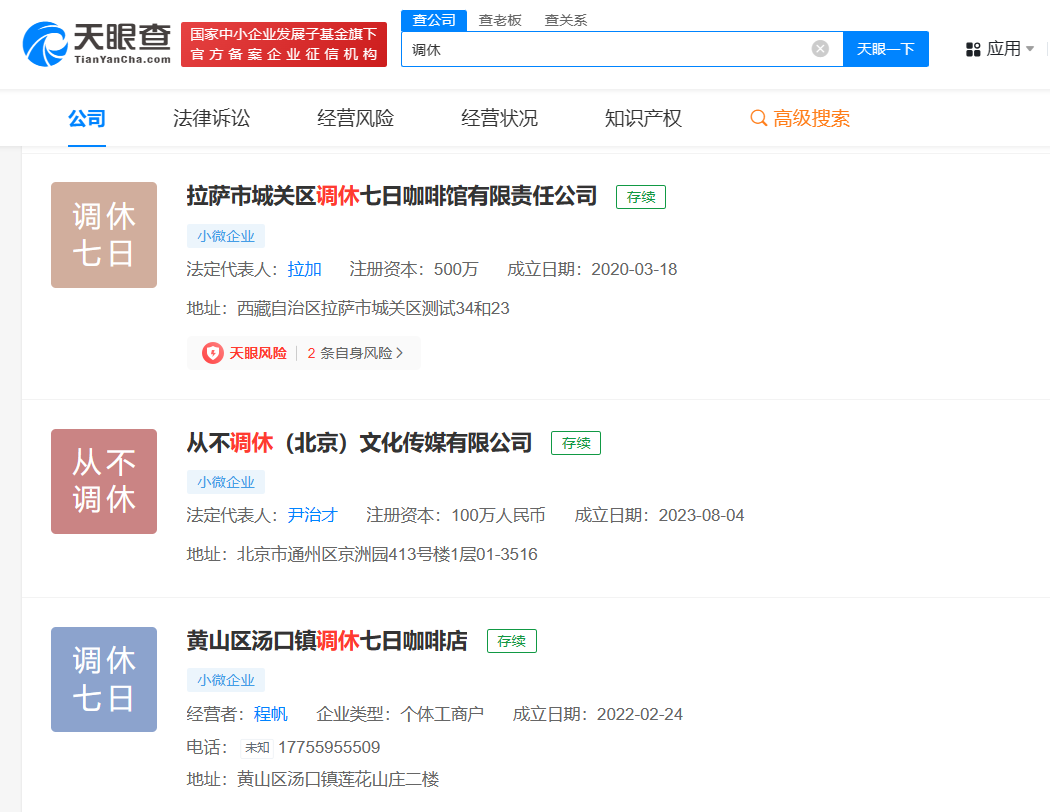1050x812 pixels.
Task: Click the 天眼风险 shield icon
Action: [x=213, y=353]
